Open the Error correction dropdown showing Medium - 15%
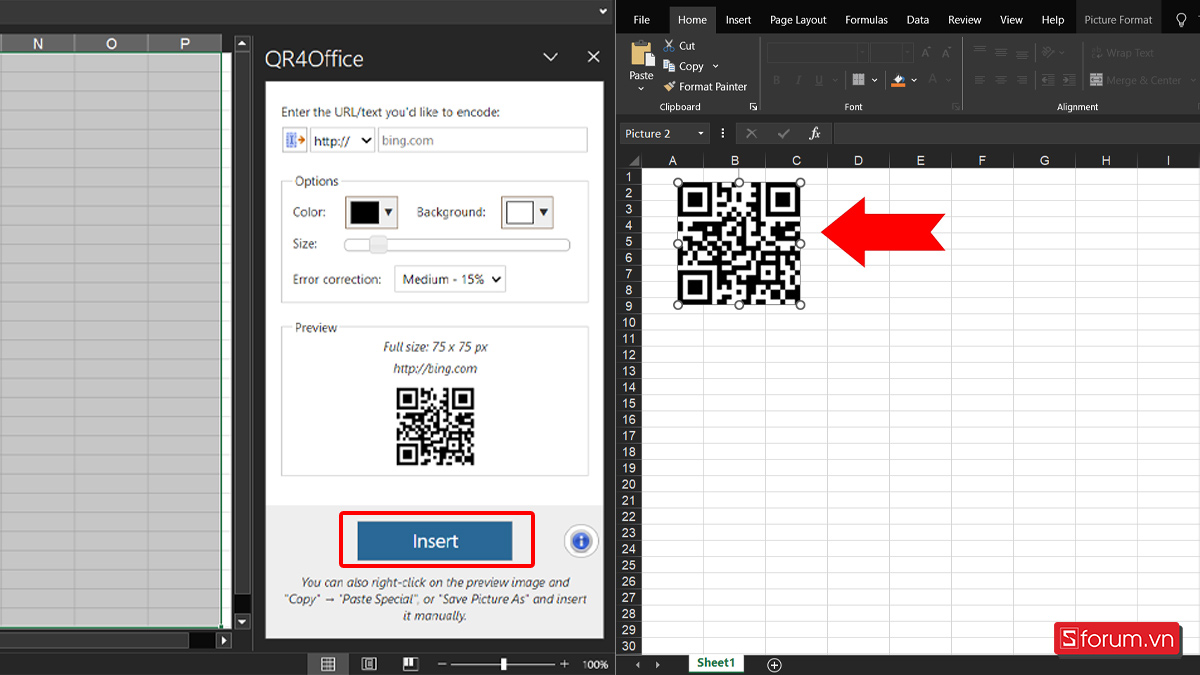Image resolution: width=1200 pixels, height=675 pixels. click(x=449, y=278)
